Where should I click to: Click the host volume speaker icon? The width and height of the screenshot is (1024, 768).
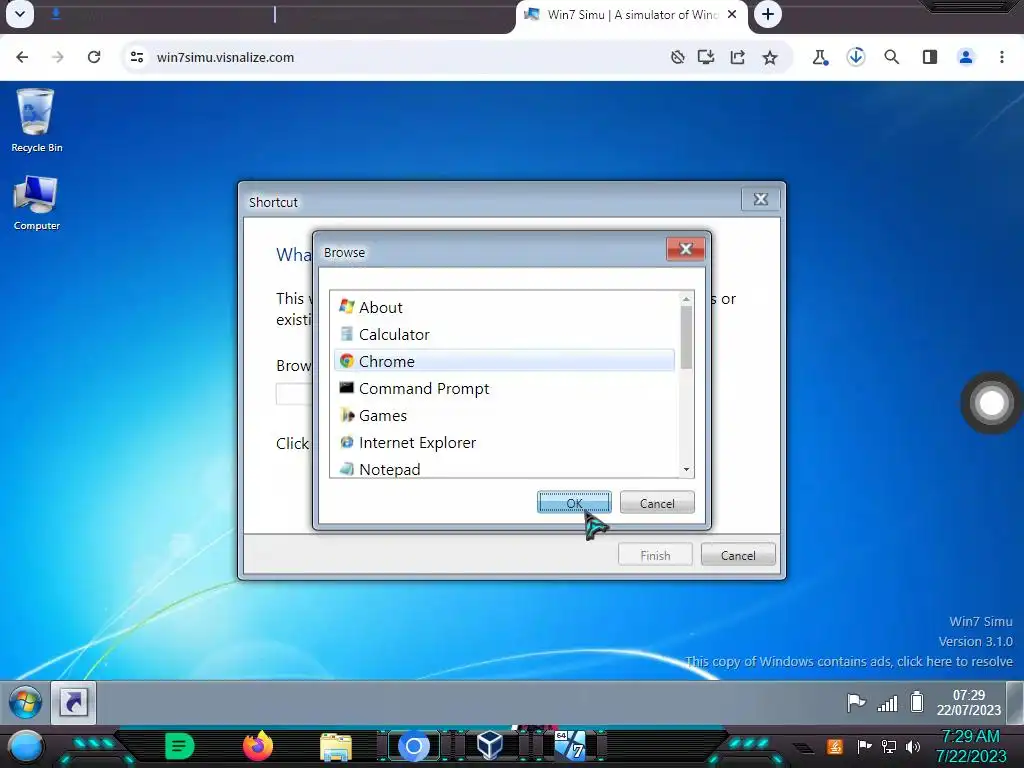click(x=913, y=747)
